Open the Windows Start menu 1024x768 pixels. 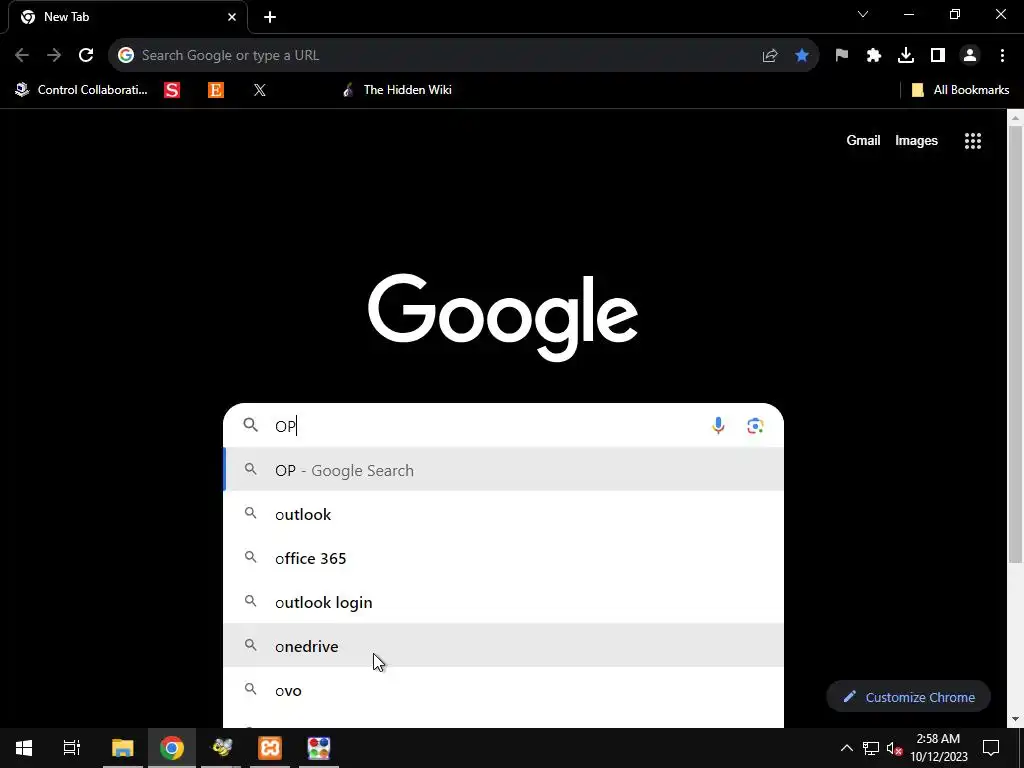[24, 748]
